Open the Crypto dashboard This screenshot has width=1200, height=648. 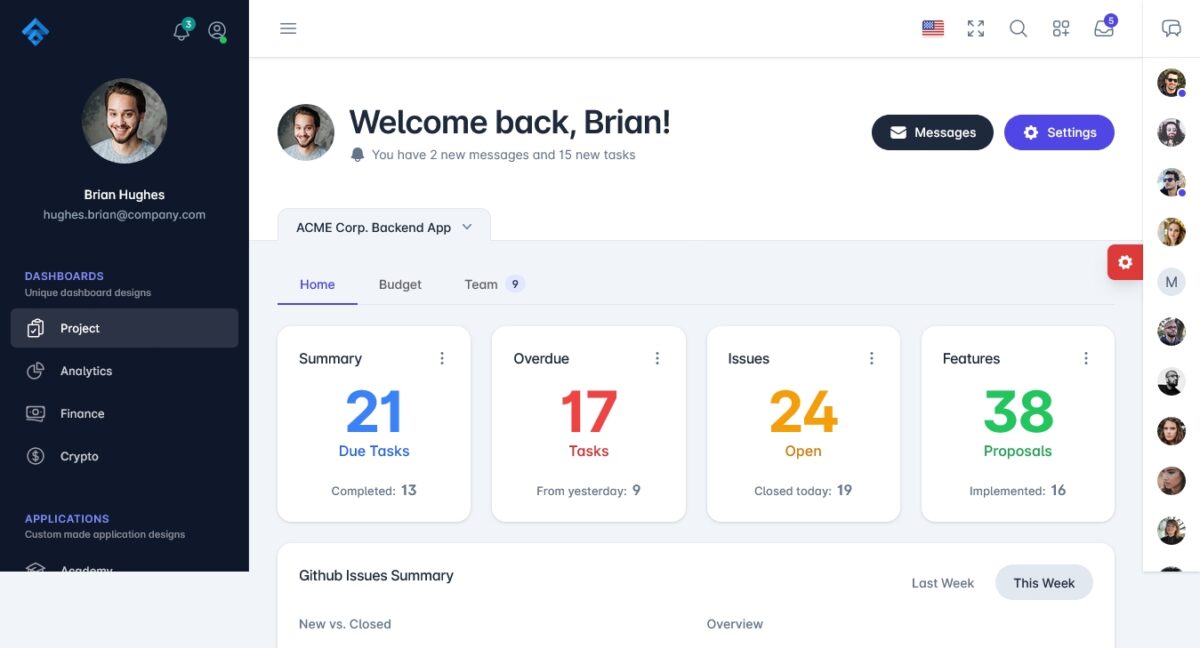click(x=78, y=456)
